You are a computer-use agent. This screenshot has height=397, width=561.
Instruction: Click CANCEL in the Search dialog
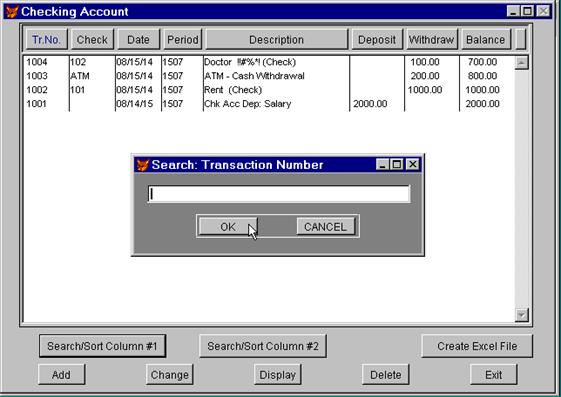tap(325, 227)
